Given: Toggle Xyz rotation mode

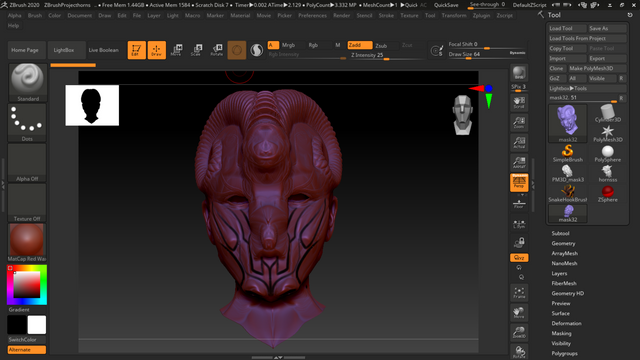Looking at the screenshot, I should [x=519, y=258].
